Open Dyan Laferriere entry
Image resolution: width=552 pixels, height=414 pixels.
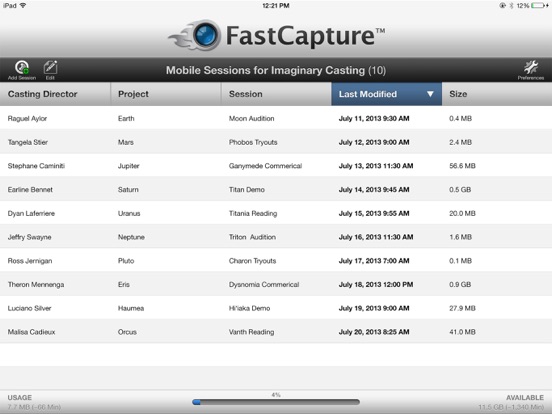(276, 213)
